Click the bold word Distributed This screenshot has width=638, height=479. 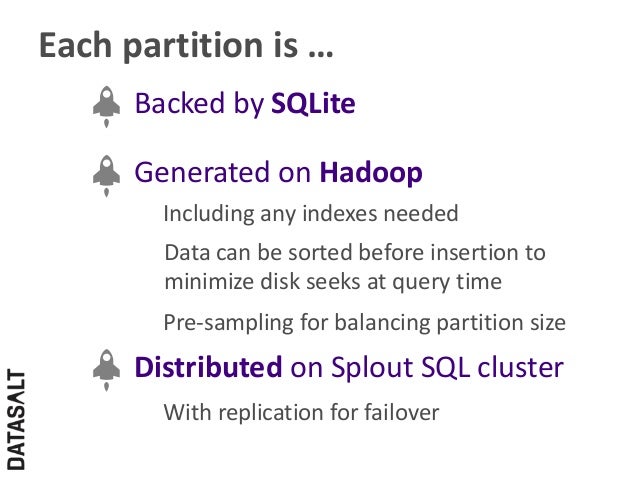[x=208, y=367]
